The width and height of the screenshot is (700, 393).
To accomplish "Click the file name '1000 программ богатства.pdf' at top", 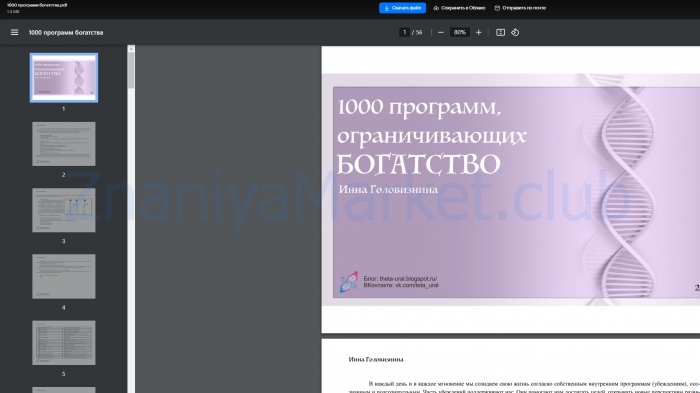I will click(37, 5).
